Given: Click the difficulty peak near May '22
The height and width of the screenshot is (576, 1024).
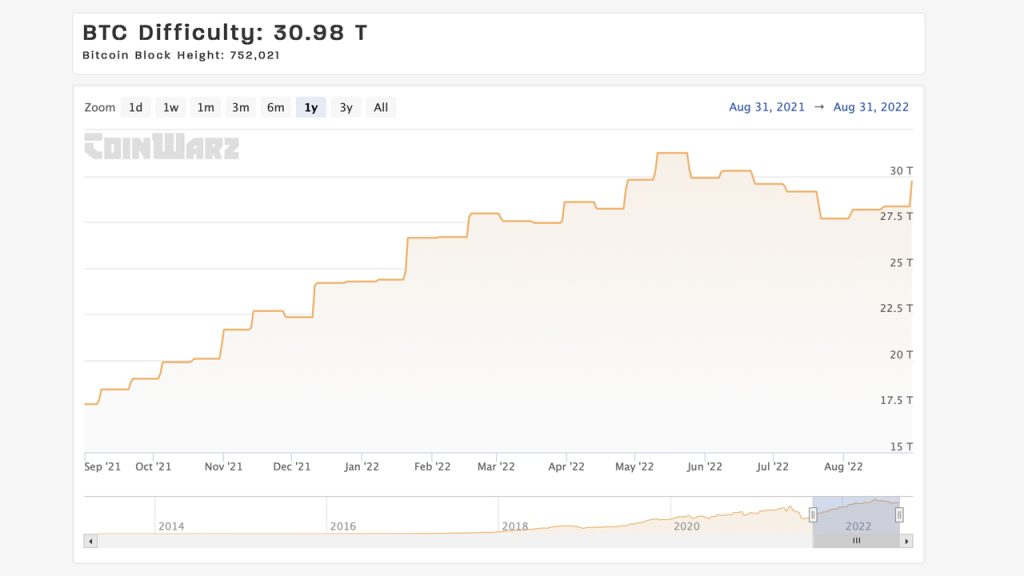Looking at the screenshot, I should pos(670,152).
